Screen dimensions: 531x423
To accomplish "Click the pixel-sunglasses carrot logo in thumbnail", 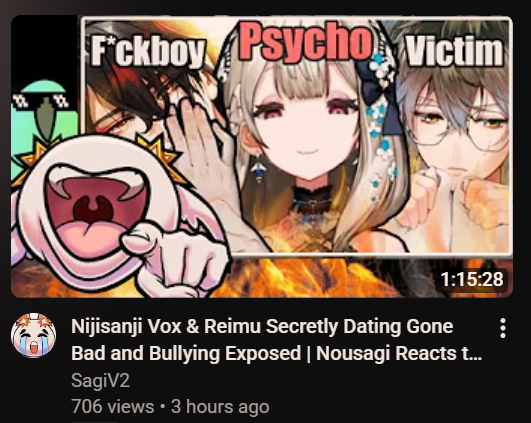I will [44, 108].
